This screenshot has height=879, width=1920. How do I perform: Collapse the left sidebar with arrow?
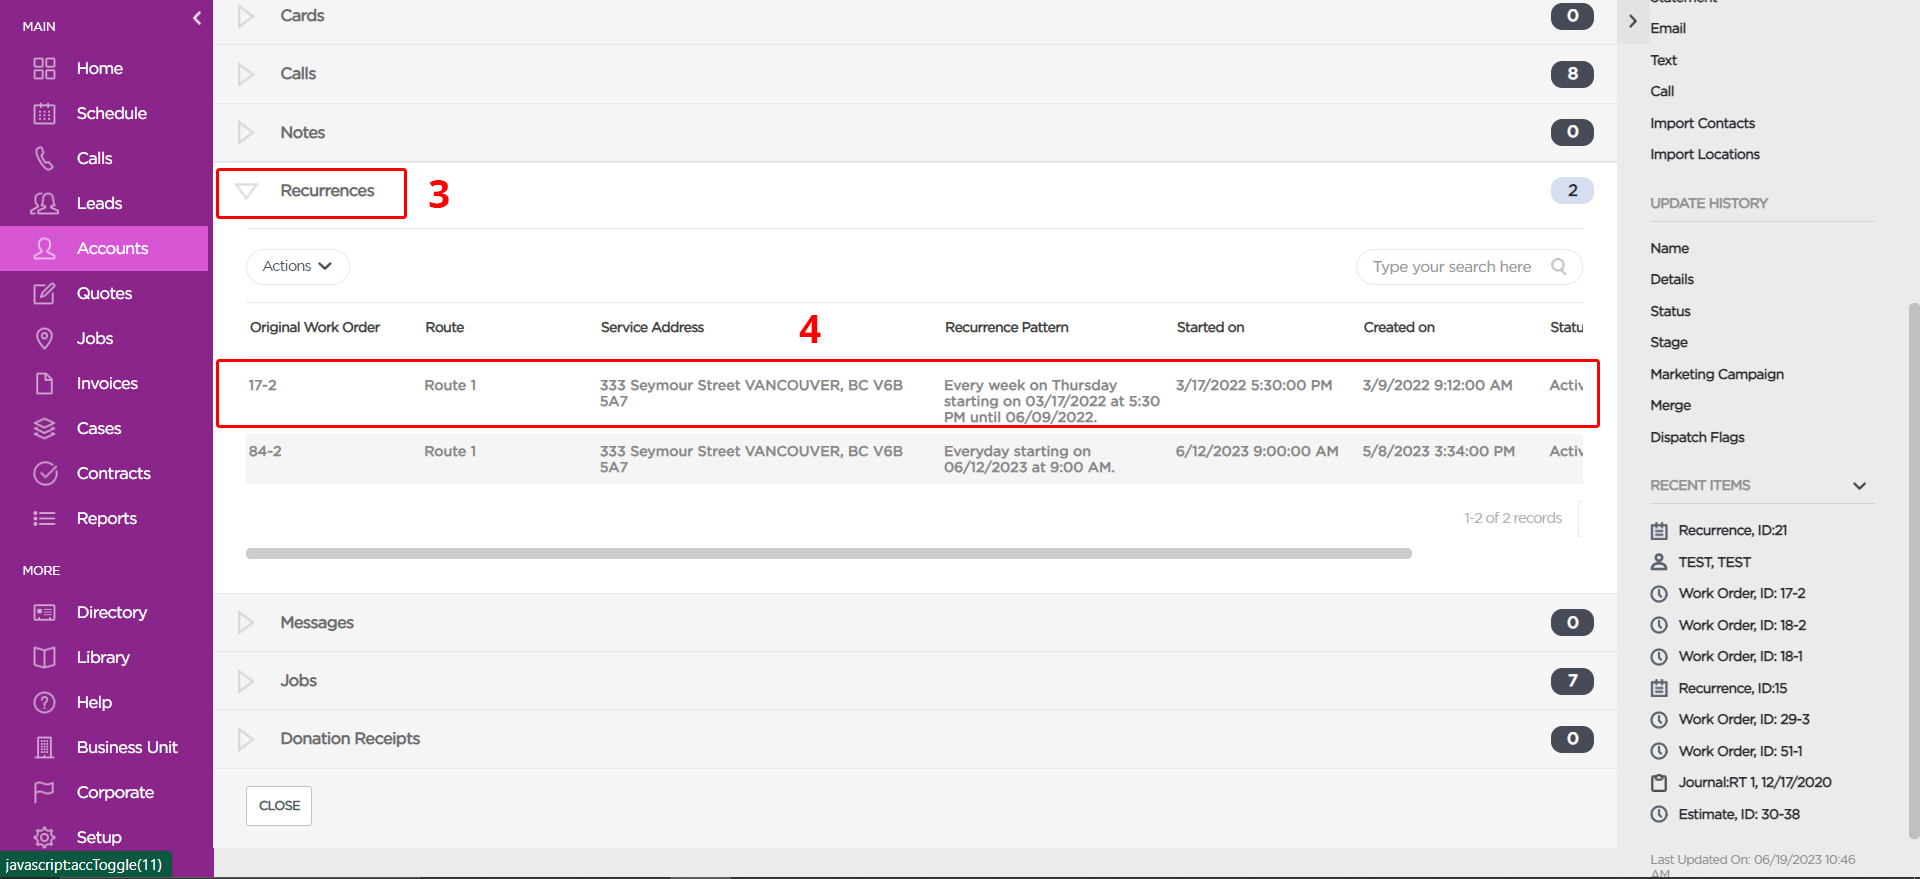[197, 18]
